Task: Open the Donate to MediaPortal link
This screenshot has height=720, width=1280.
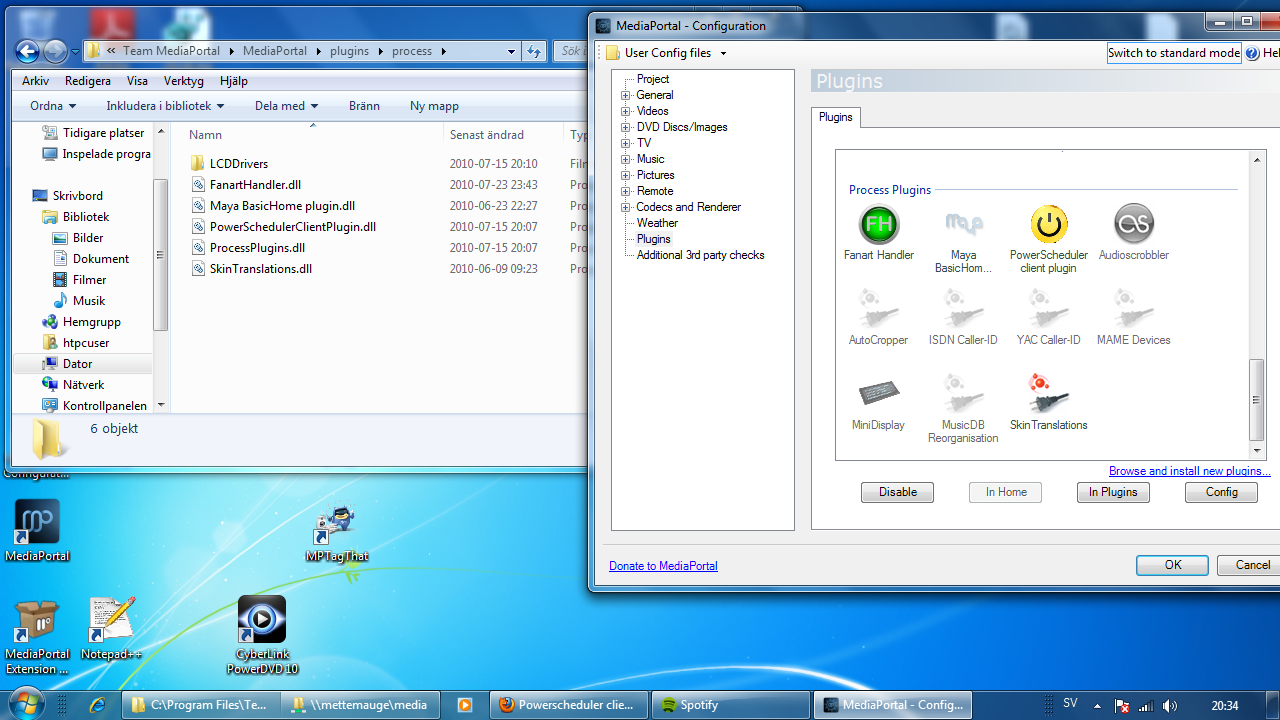Action: tap(663, 566)
